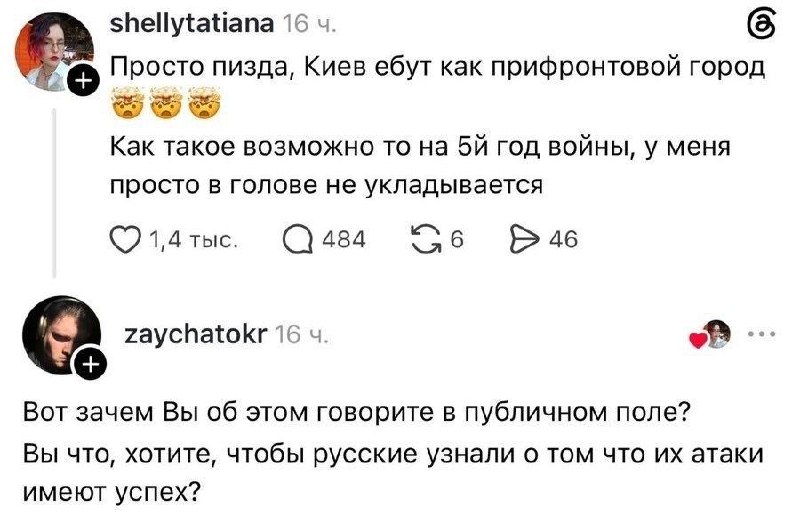Click the 1,4 тыс. likes count
800x531 pixels.
pos(194,240)
